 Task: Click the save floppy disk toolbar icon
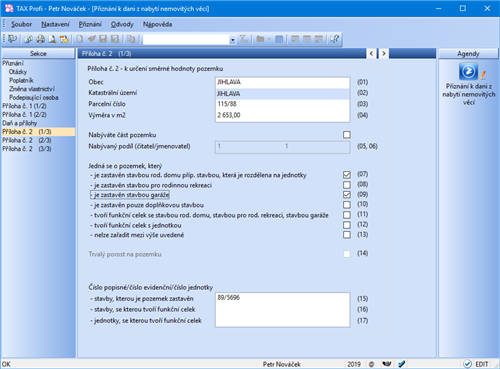coord(103,39)
